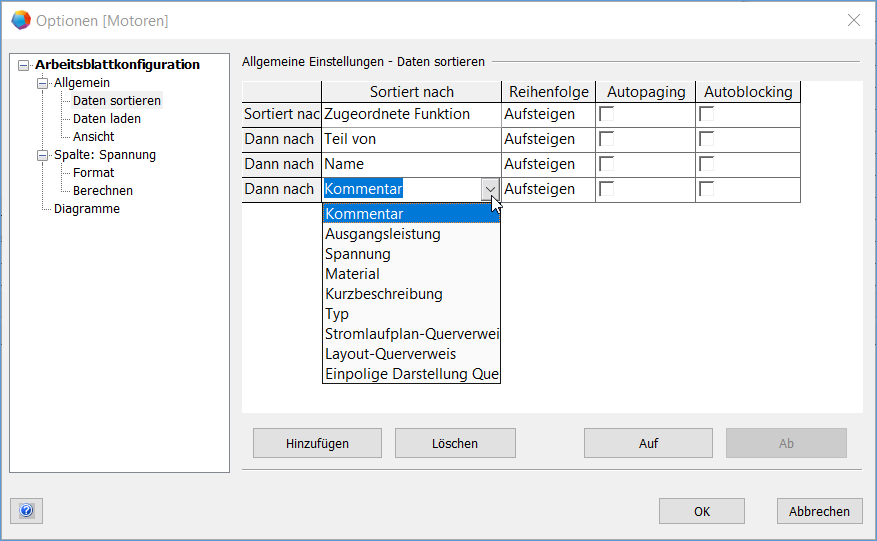Choose Ausgangsleistung from the dropdown list

coord(382,234)
